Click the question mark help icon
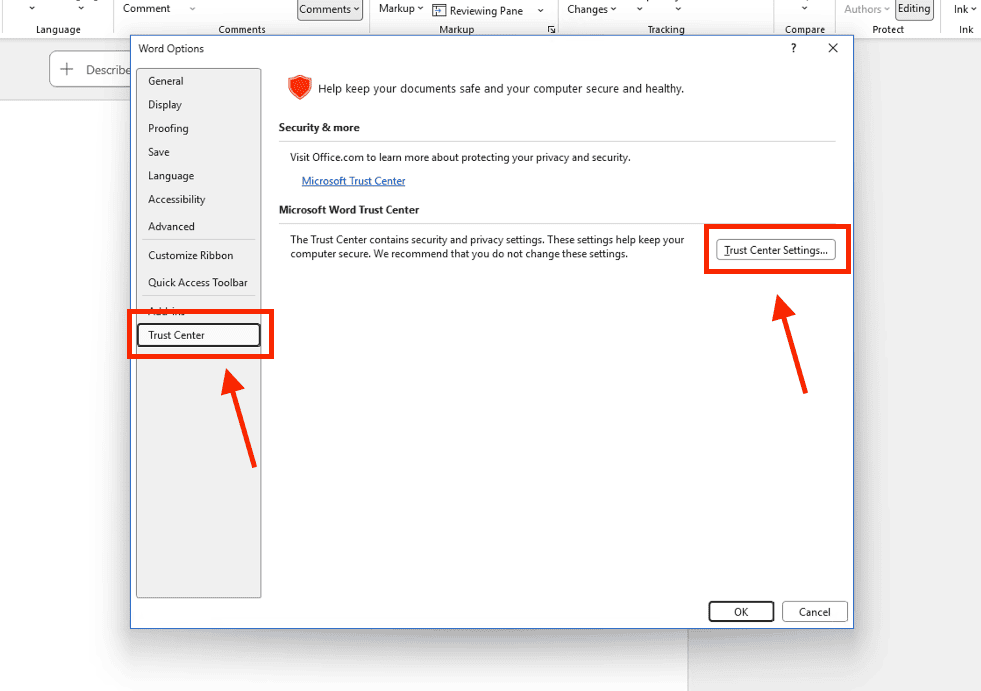Viewport: 981px width, 691px height. coord(793,48)
